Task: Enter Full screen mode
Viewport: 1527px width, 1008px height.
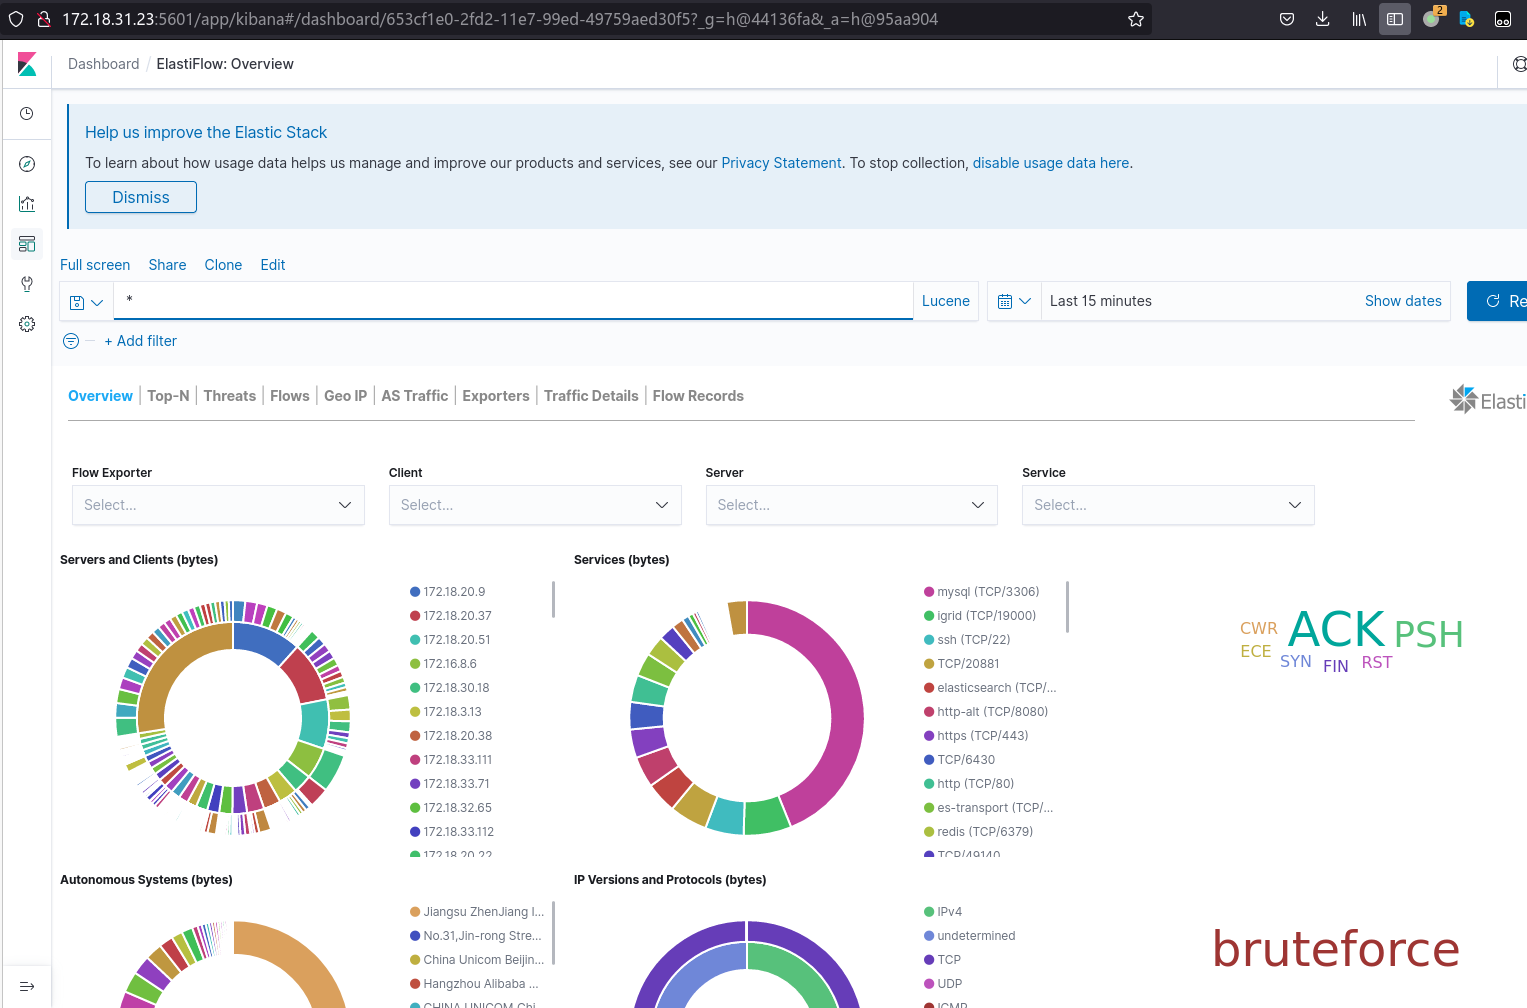Action: click(95, 265)
